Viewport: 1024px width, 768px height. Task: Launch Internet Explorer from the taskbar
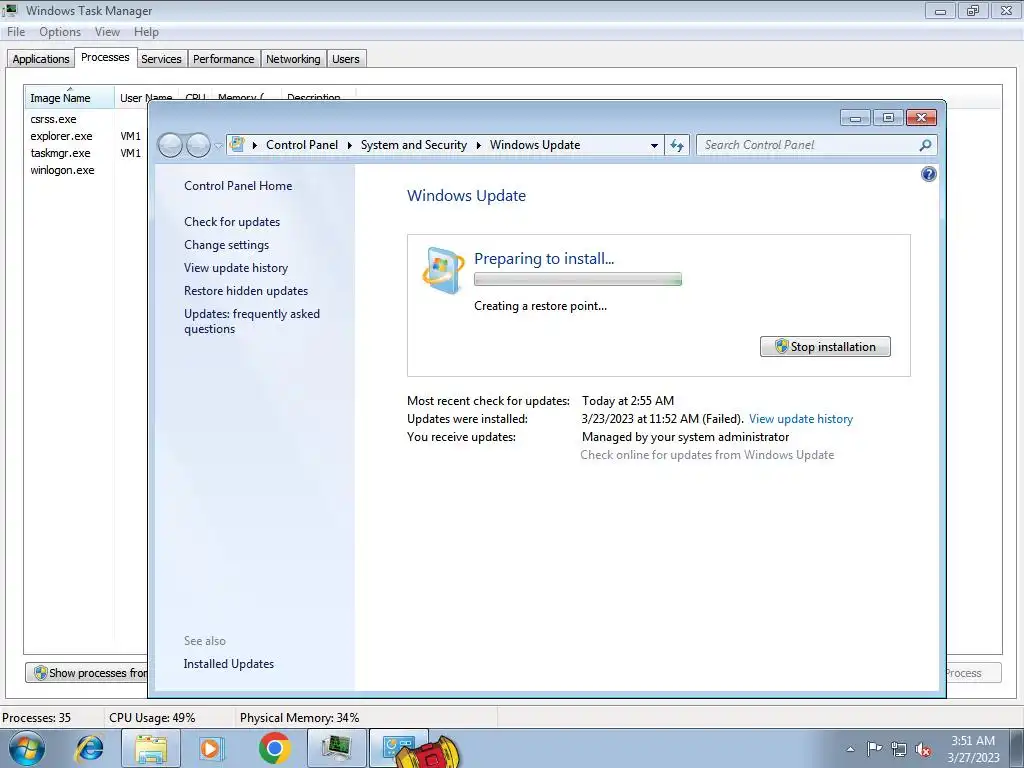(x=89, y=748)
